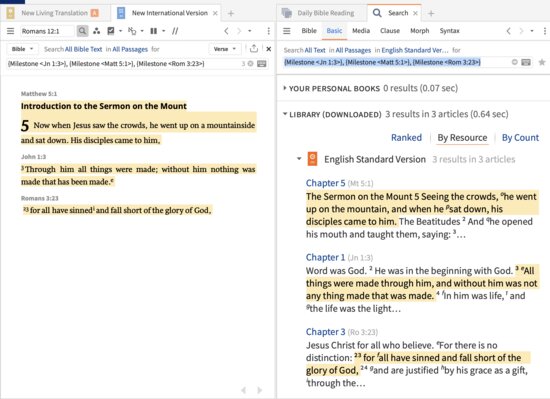The image size is (550, 399).
Task: Open the Verse view dropdown
Action: (x=224, y=49)
